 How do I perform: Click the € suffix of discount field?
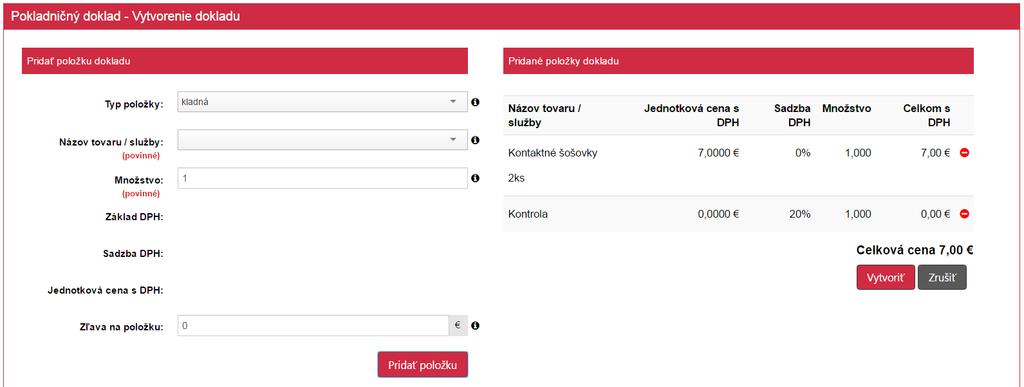click(458, 326)
